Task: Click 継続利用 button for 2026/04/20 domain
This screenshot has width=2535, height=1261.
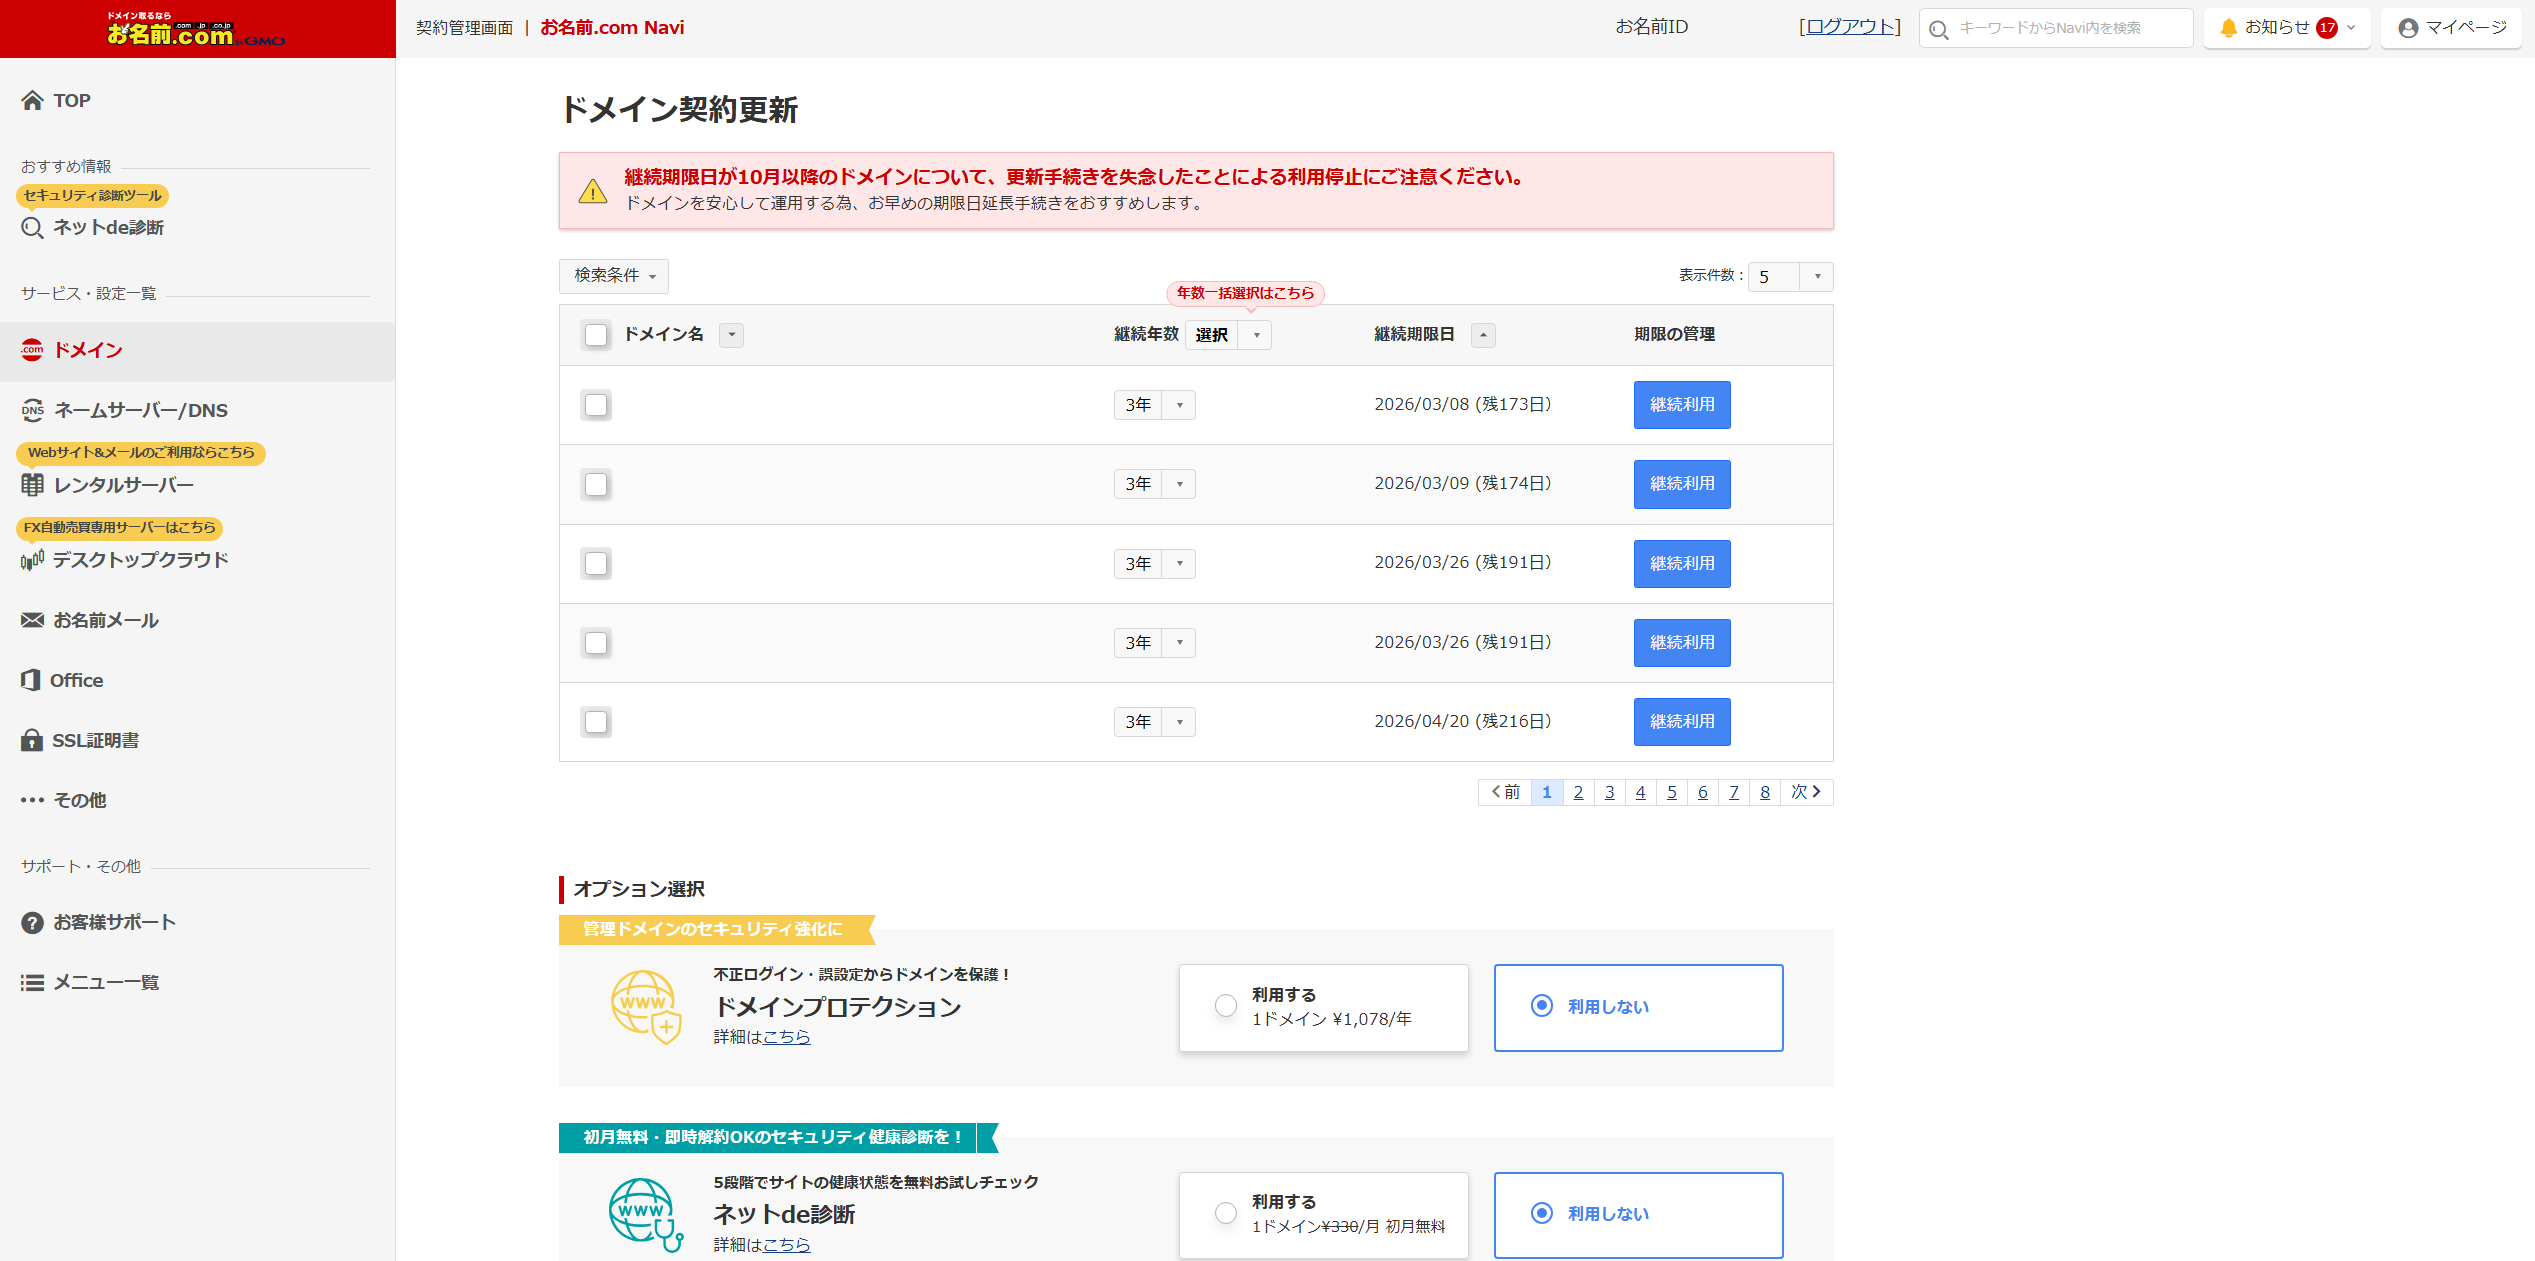Action: 1682,722
